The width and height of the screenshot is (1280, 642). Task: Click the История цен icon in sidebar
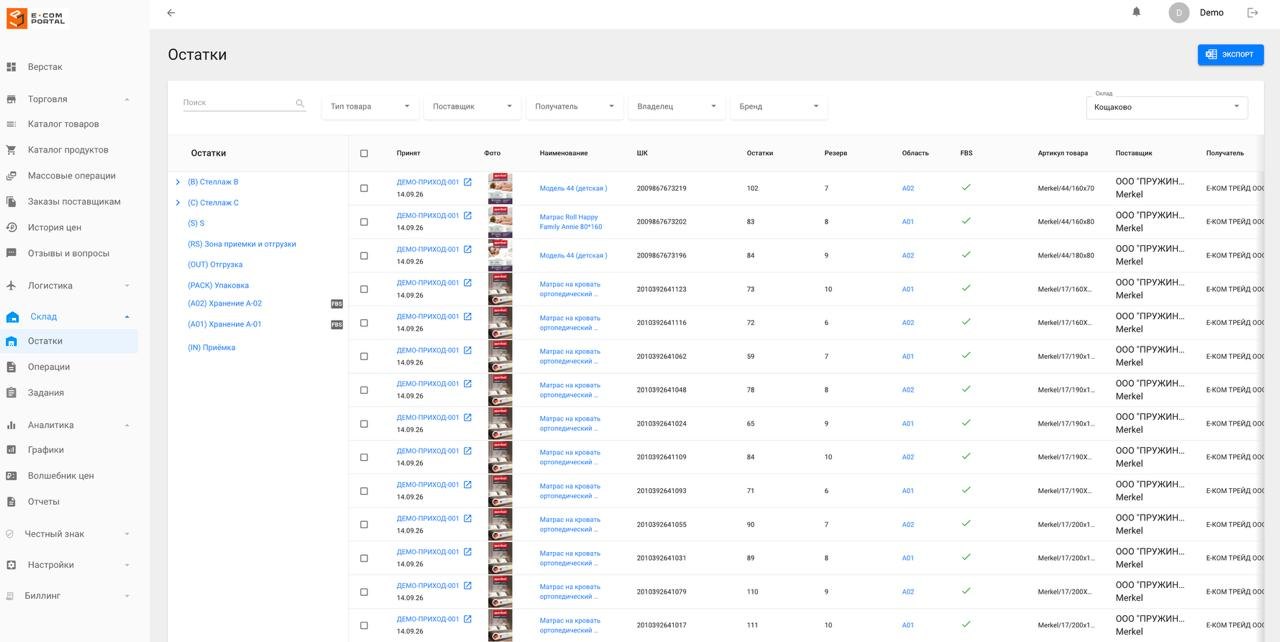[x=11, y=227]
